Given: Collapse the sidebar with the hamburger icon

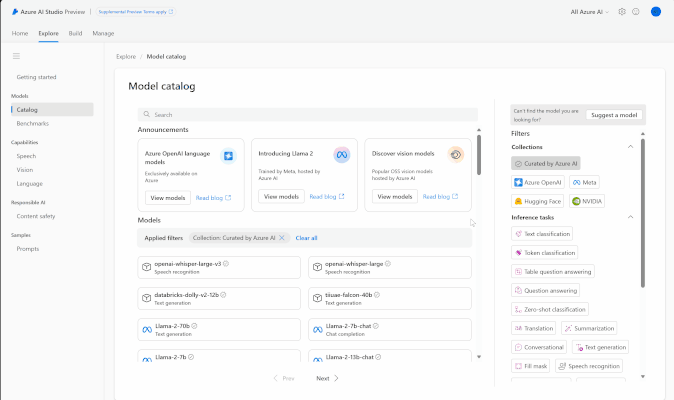Looking at the screenshot, I should pos(16,56).
